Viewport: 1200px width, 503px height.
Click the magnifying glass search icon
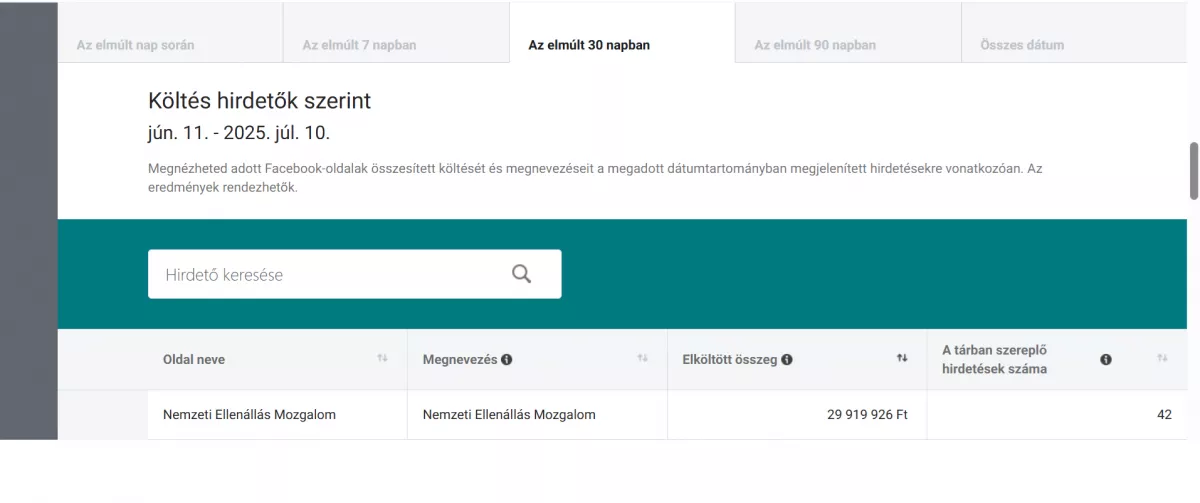tap(521, 274)
